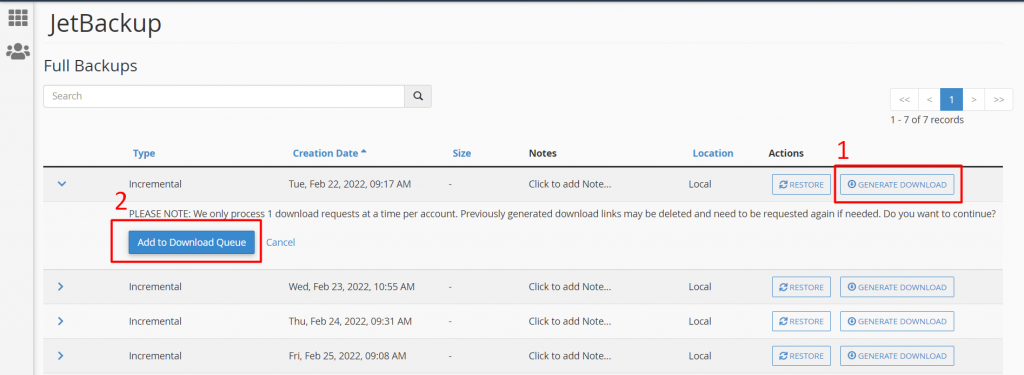Select the 'Fri, Feb 25, 2022, 09:08 AM' date
This screenshot has width=1024, height=375.
(347, 355)
